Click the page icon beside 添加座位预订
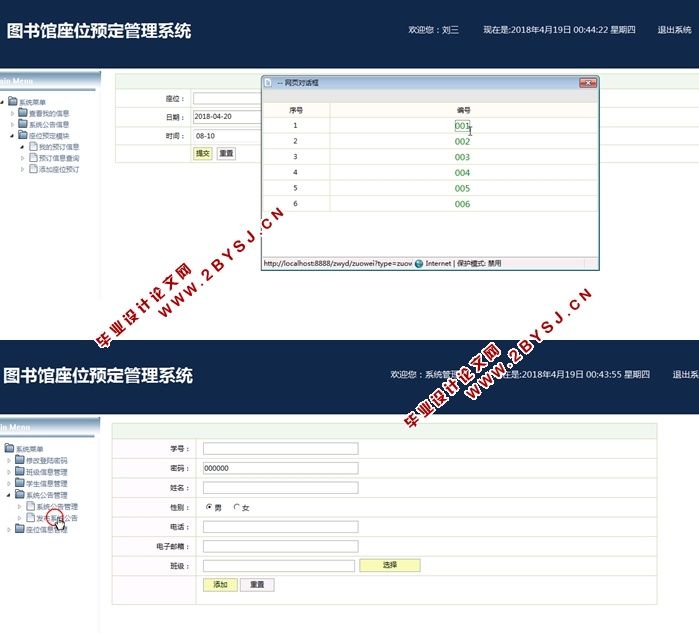Viewport: 699px width, 633px height. tap(33, 169)
